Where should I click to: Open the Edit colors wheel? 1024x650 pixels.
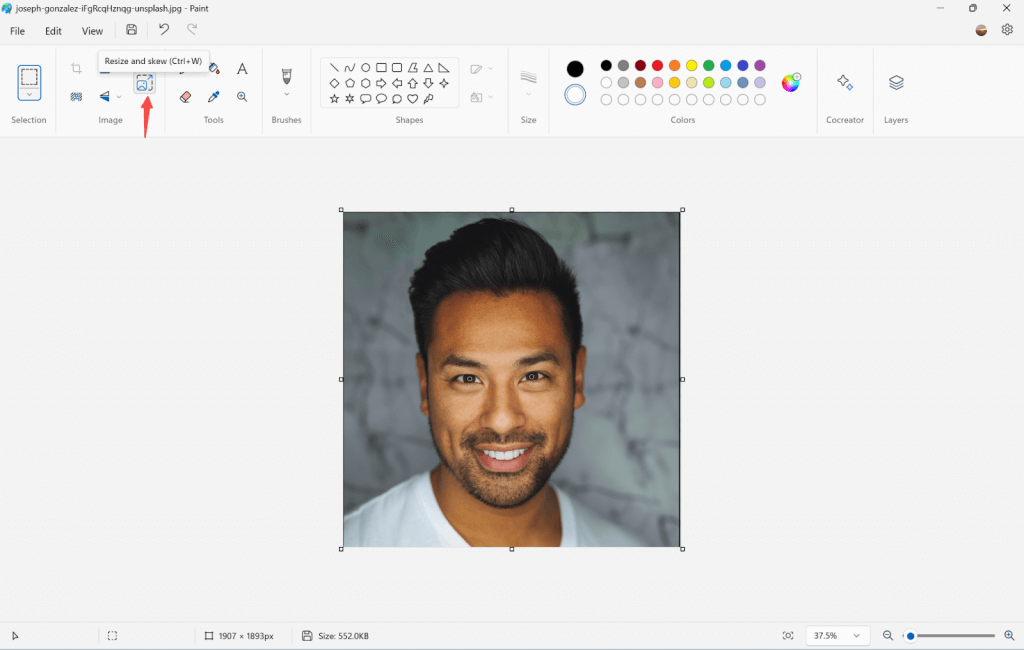click(790, 83)
